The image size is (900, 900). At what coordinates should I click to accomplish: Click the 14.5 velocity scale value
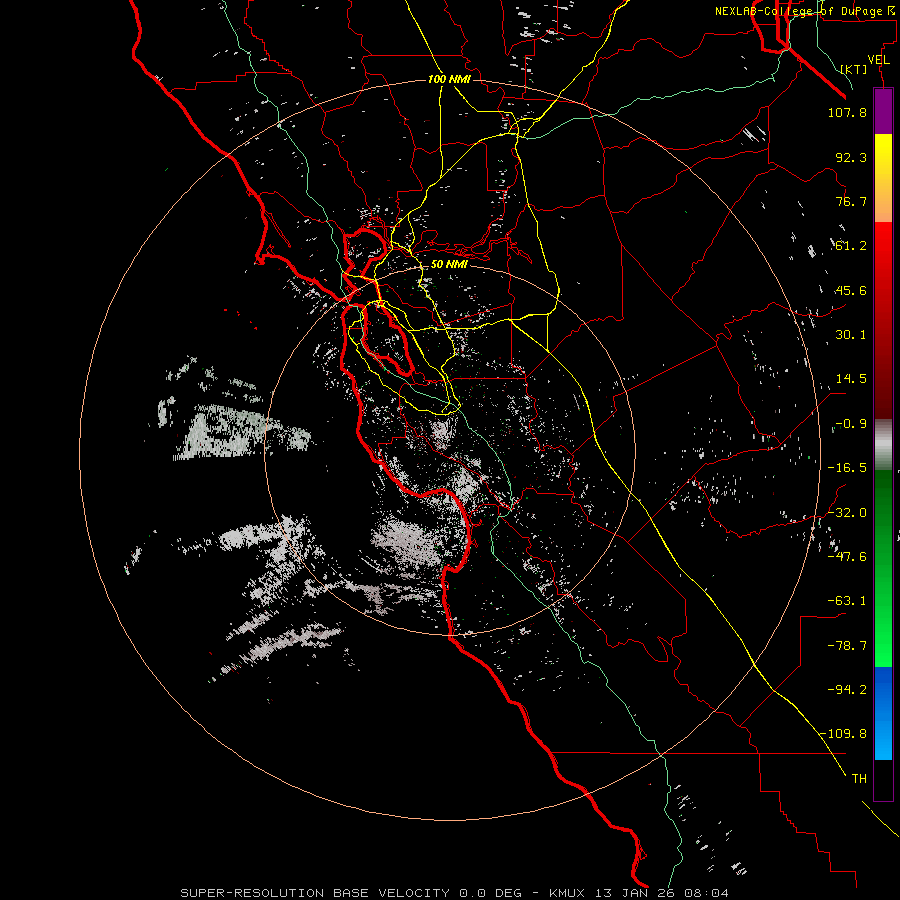pos(851,379)
